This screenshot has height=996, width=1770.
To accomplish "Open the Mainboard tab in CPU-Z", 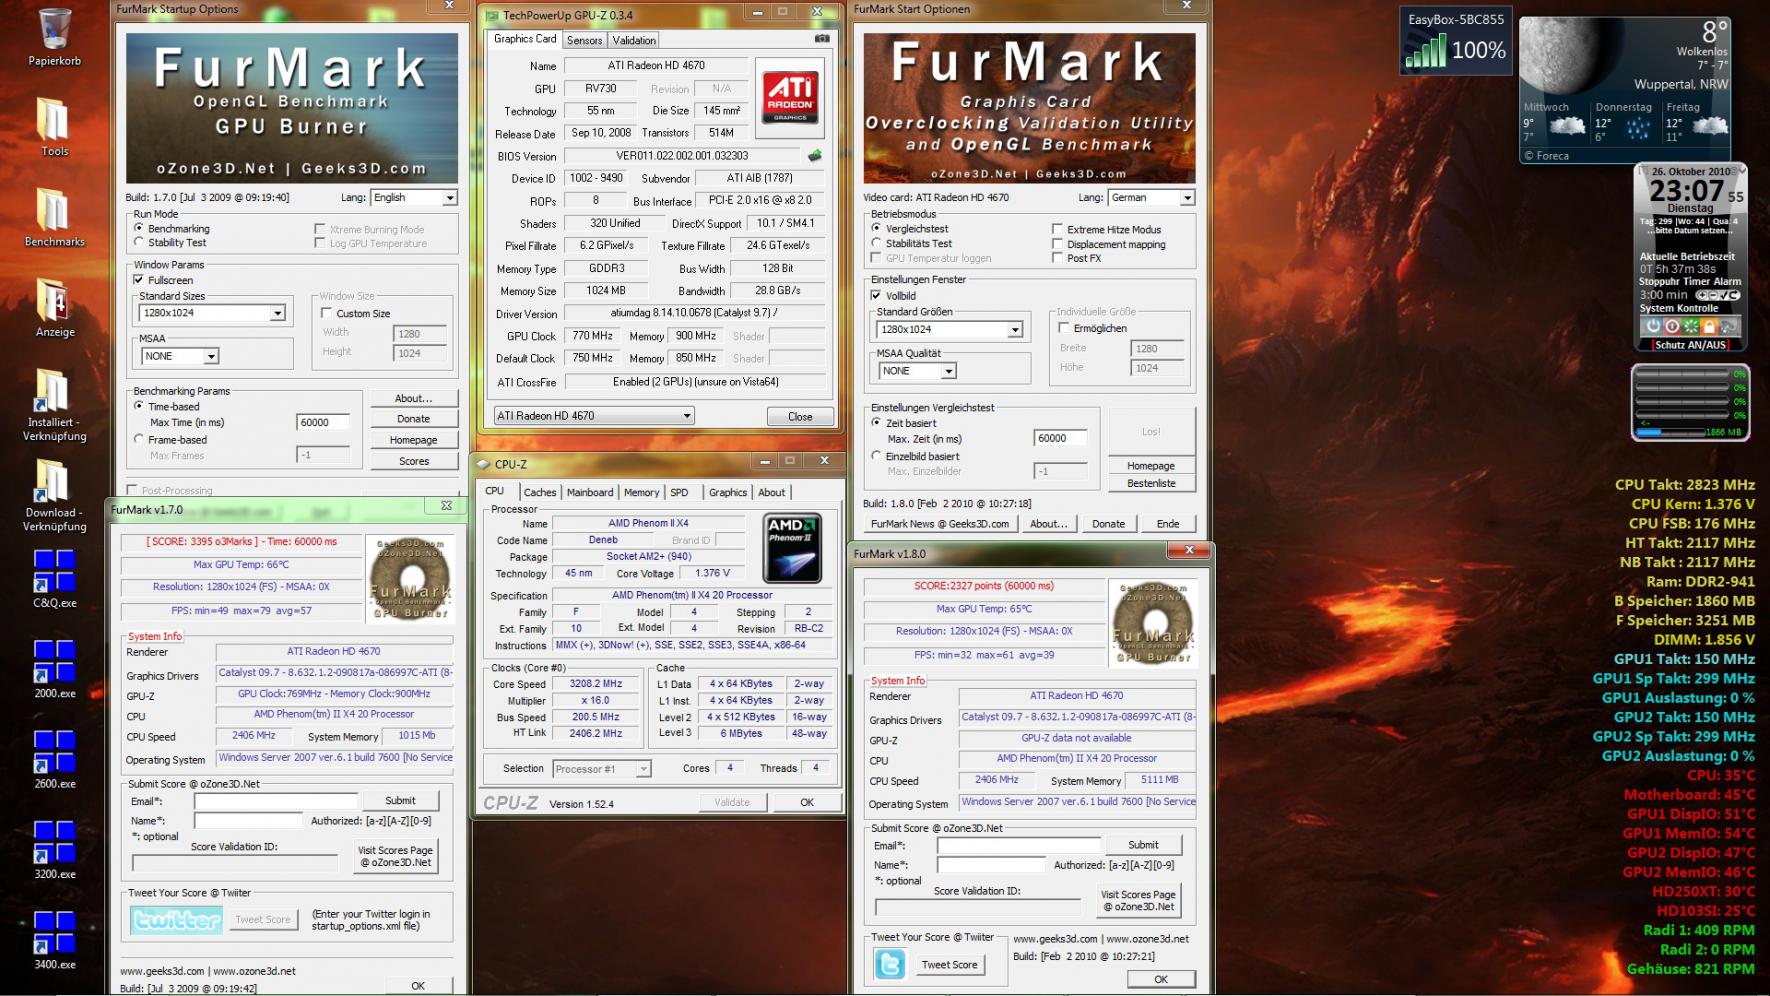I will (x=590, y=492).
